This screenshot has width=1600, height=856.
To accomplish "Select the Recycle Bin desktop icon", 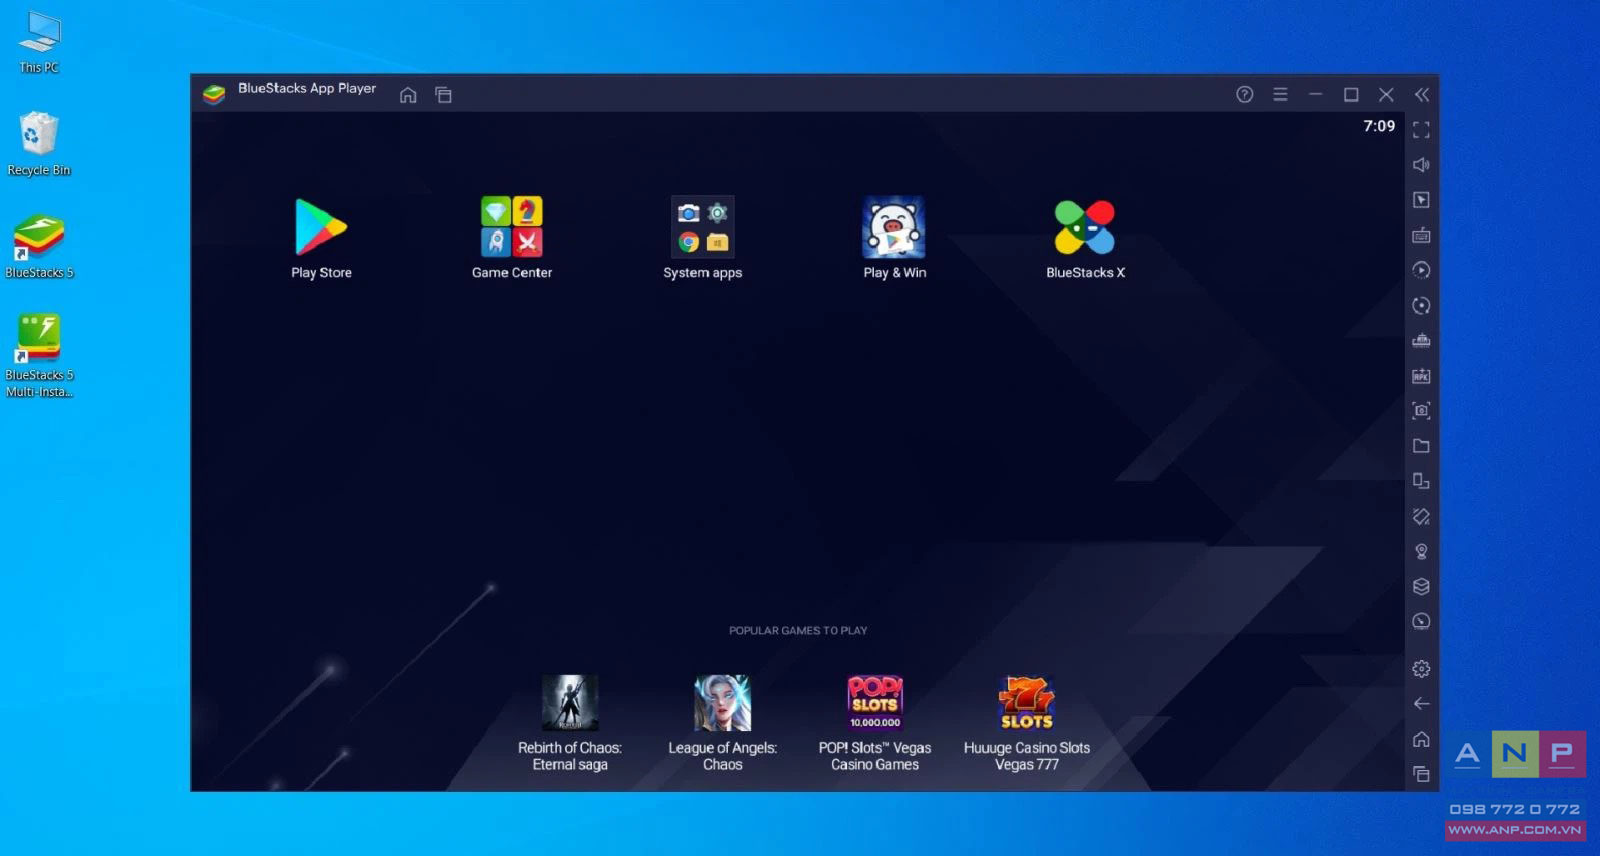I will tap(39, 144).
